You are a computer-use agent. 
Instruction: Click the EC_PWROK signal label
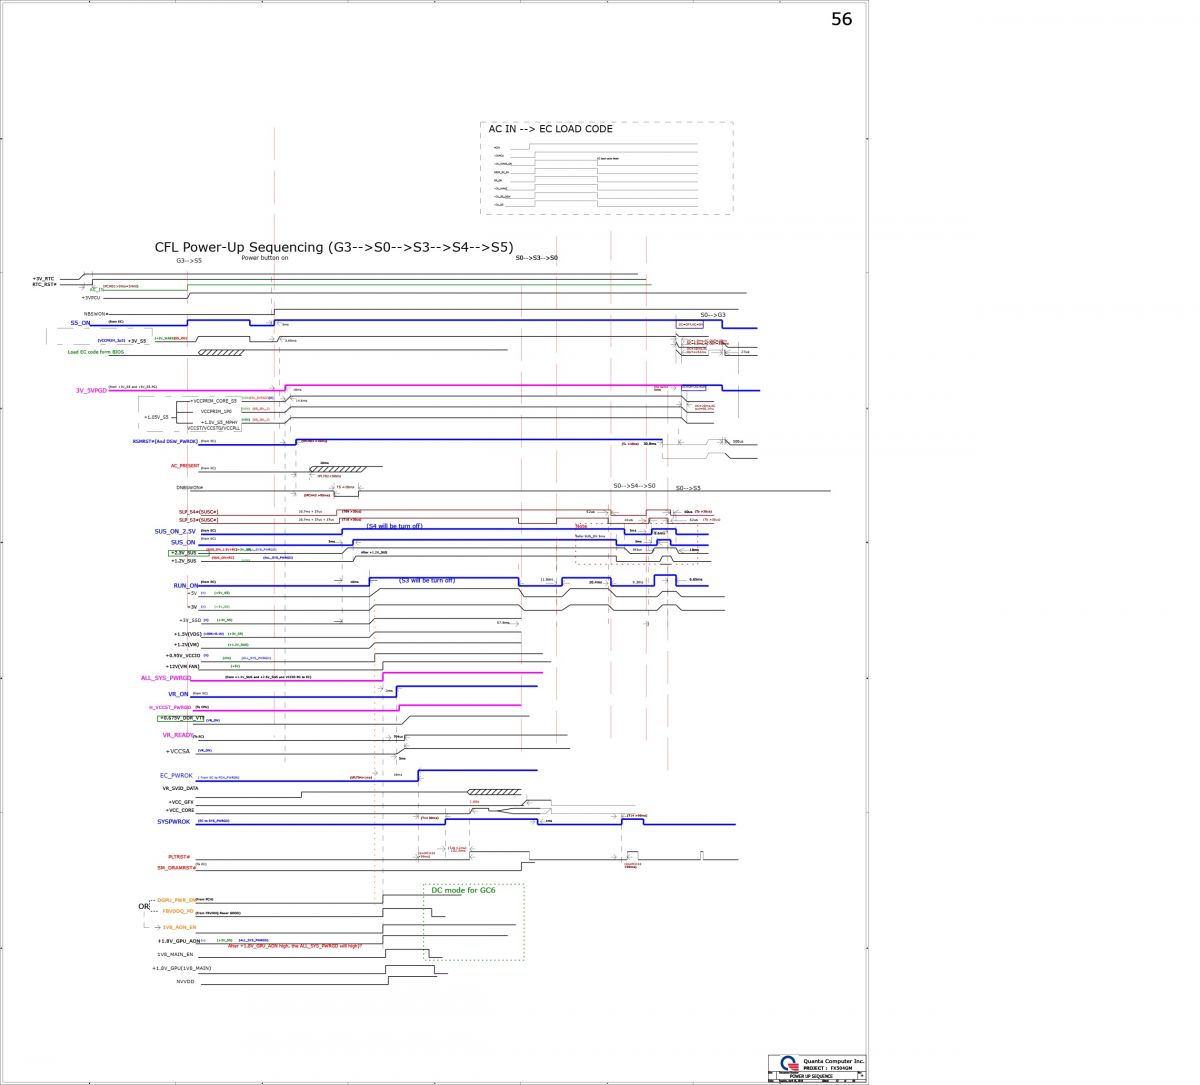tap(176, 776)
